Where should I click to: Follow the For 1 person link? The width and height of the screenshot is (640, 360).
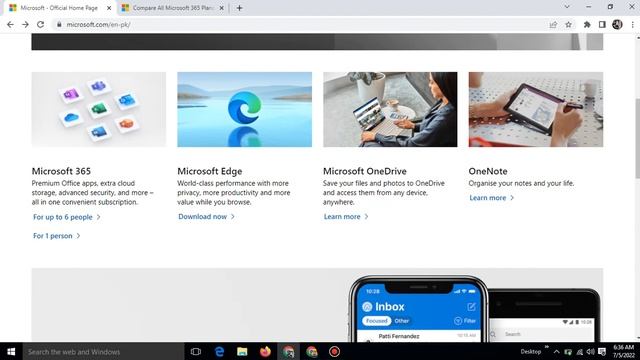coord(56,236)
